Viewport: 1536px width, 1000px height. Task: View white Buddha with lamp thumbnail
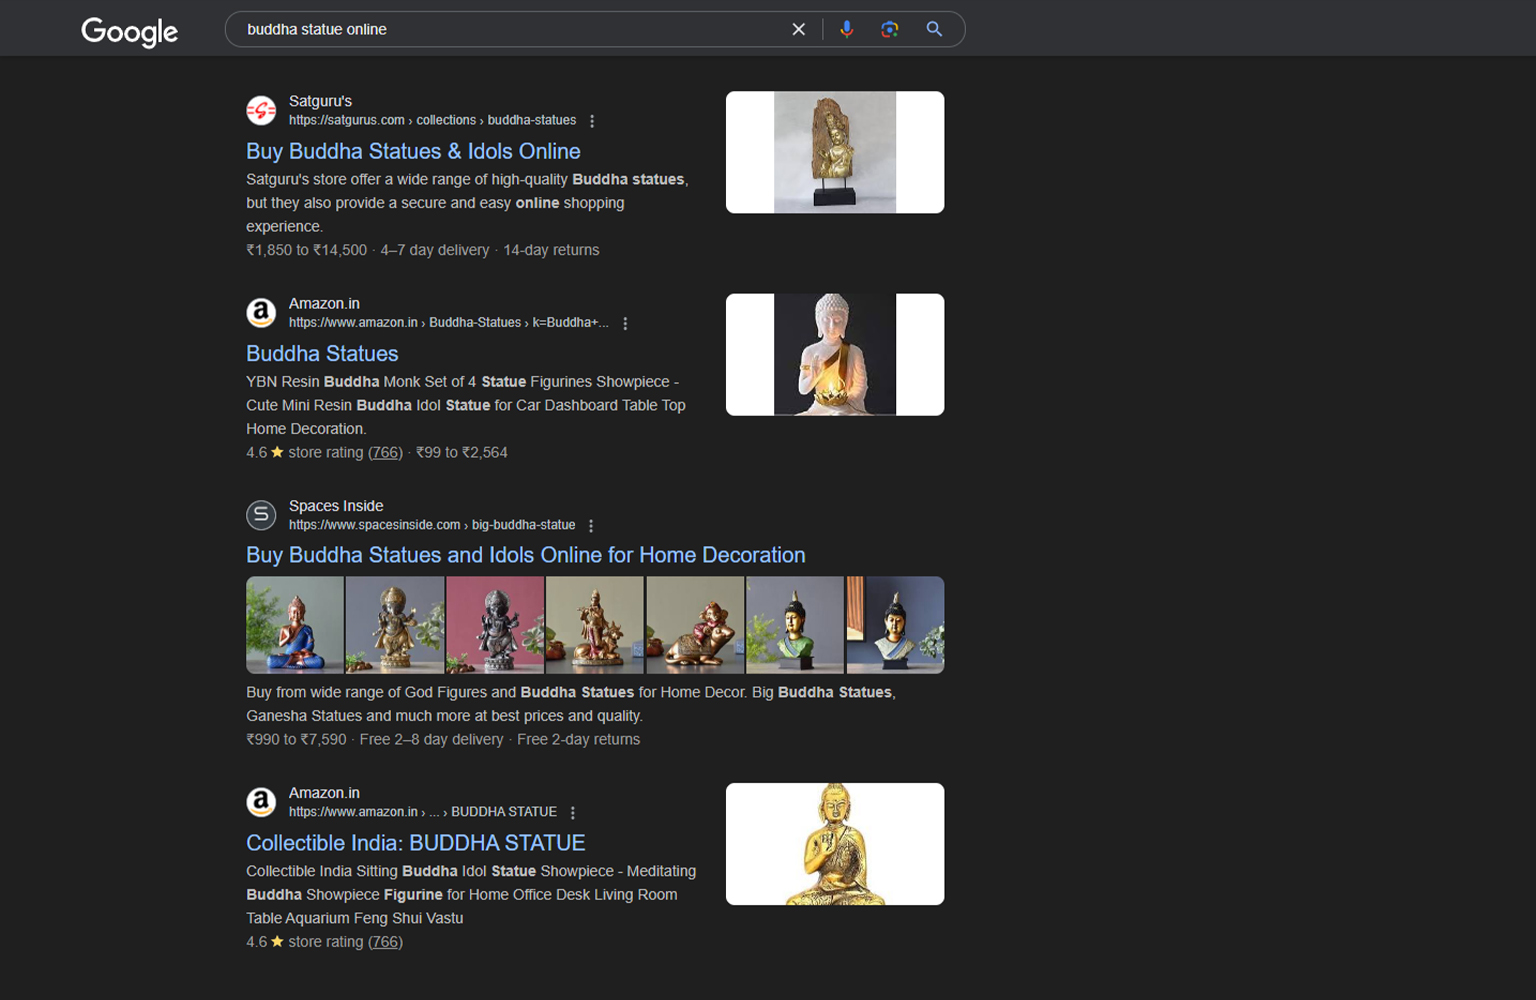coord(835,354)
